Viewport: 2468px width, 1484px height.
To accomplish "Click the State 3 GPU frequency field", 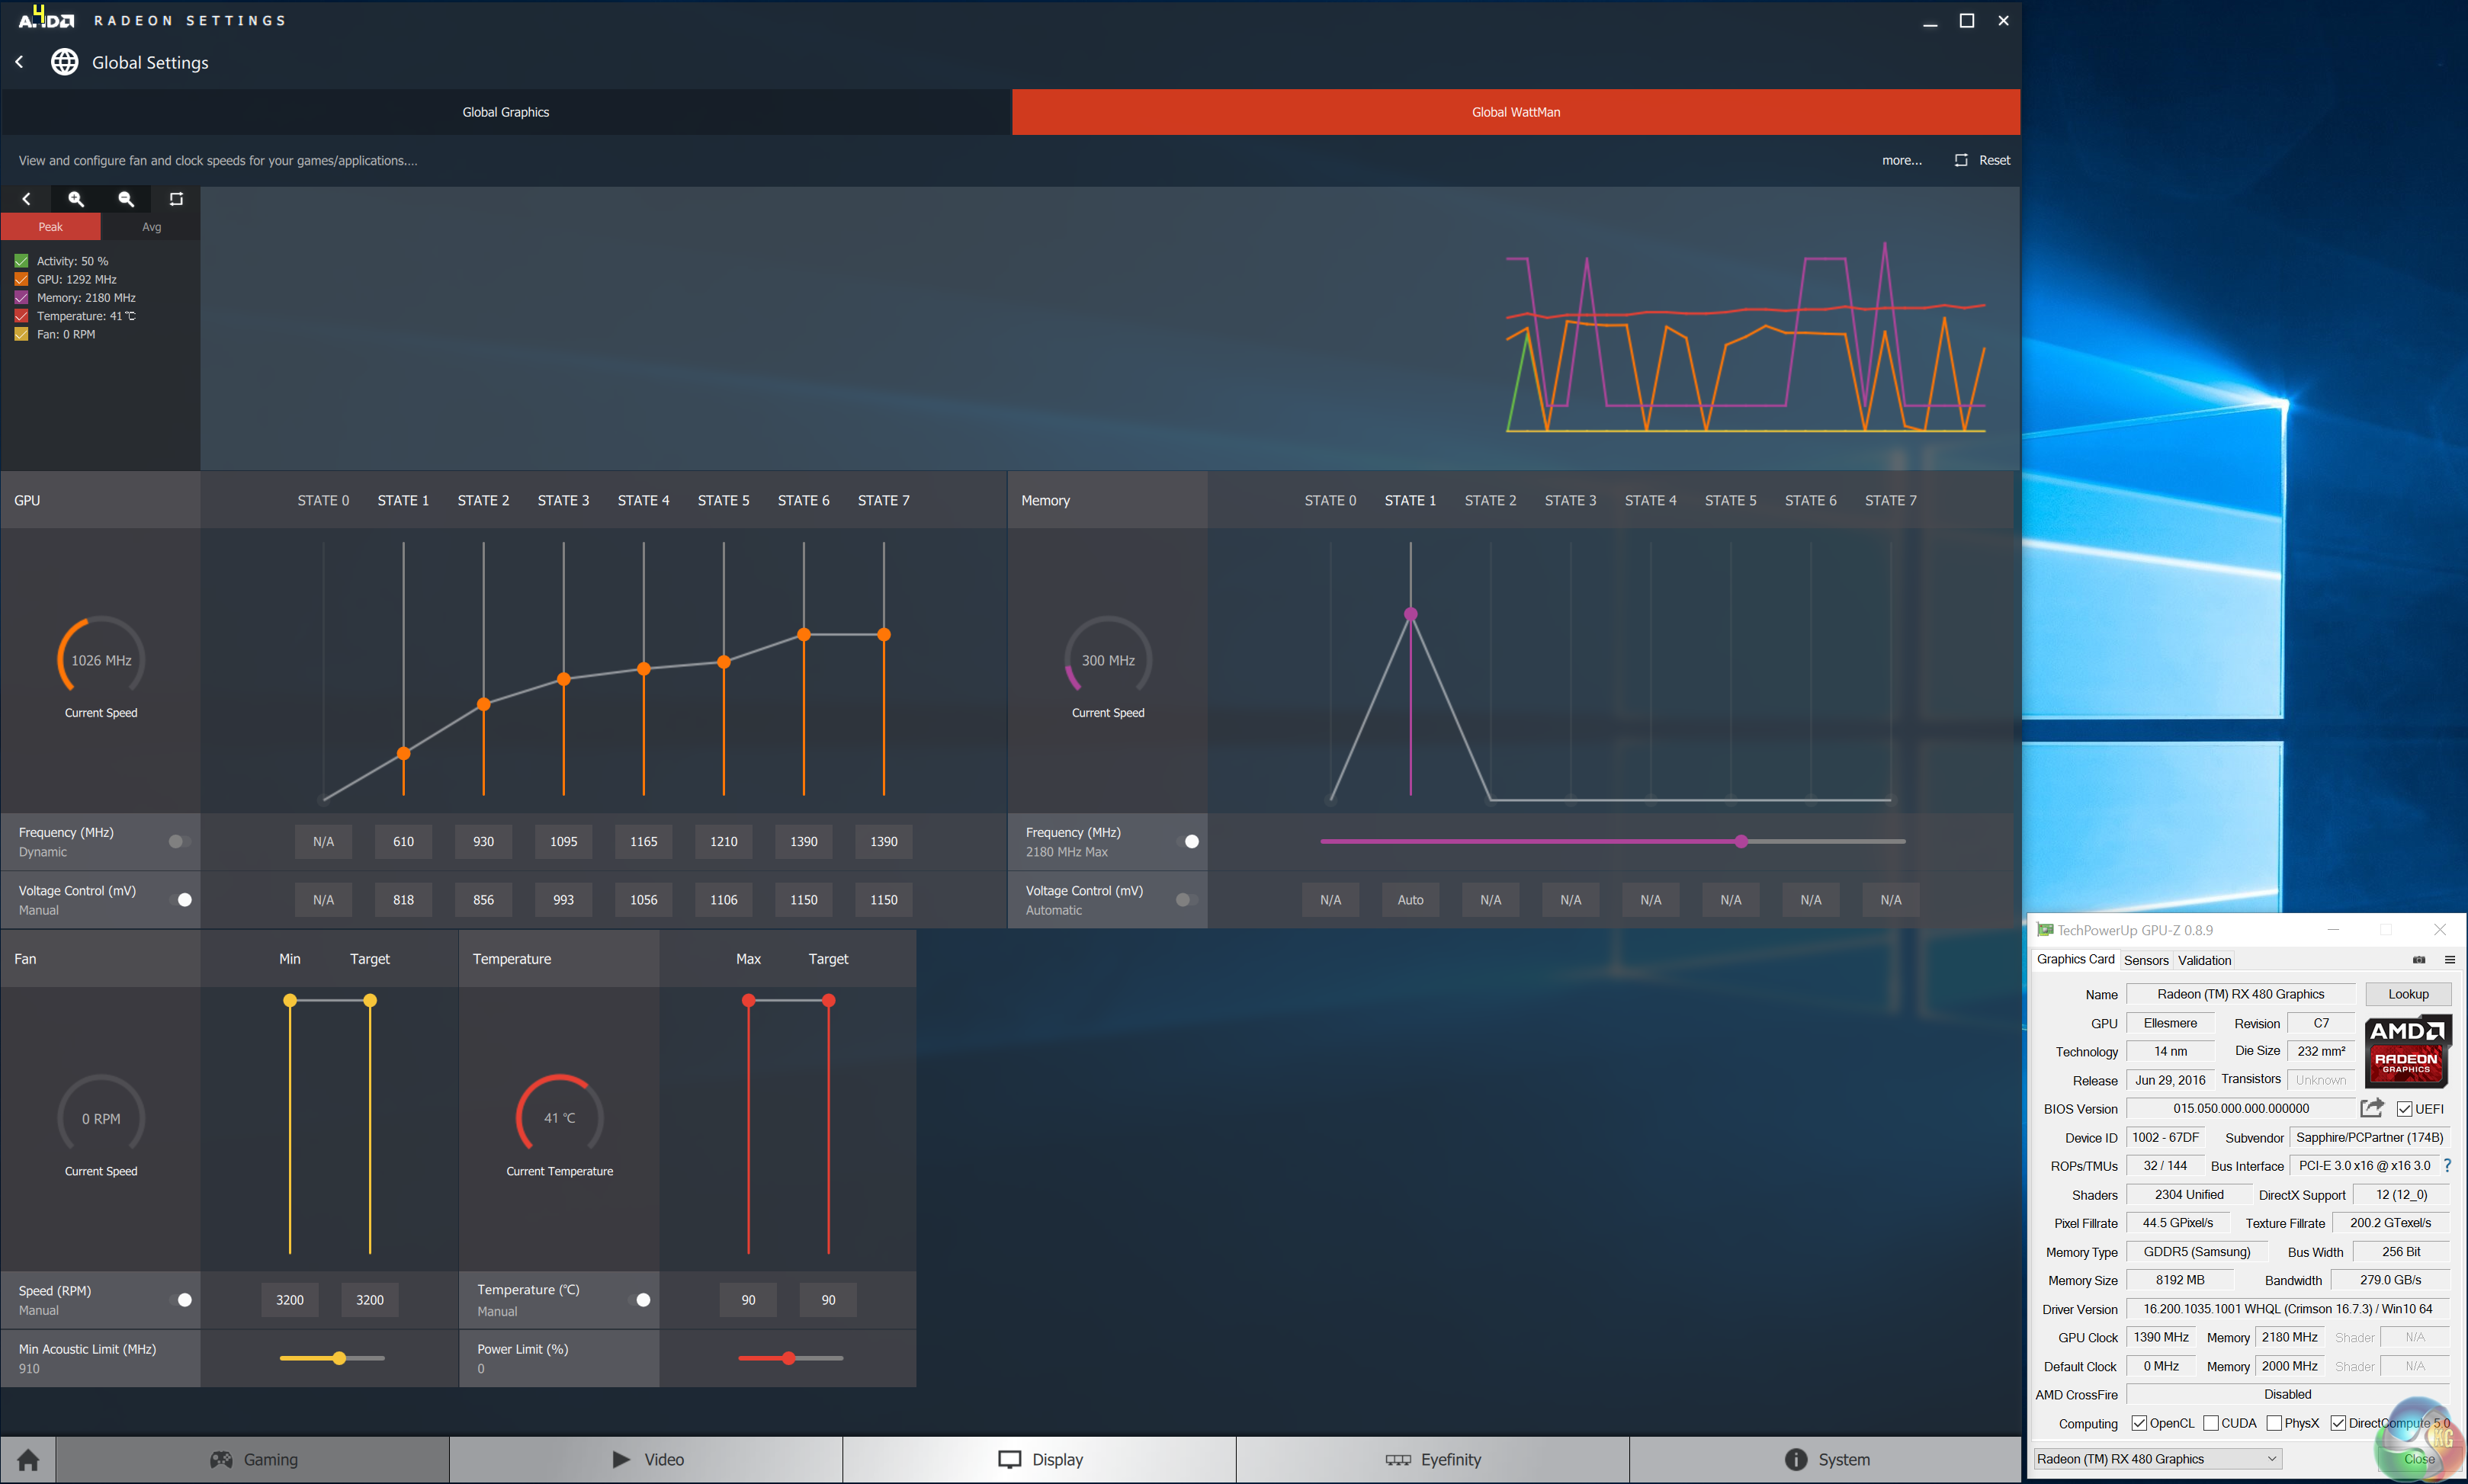I will tap(563, 841).
